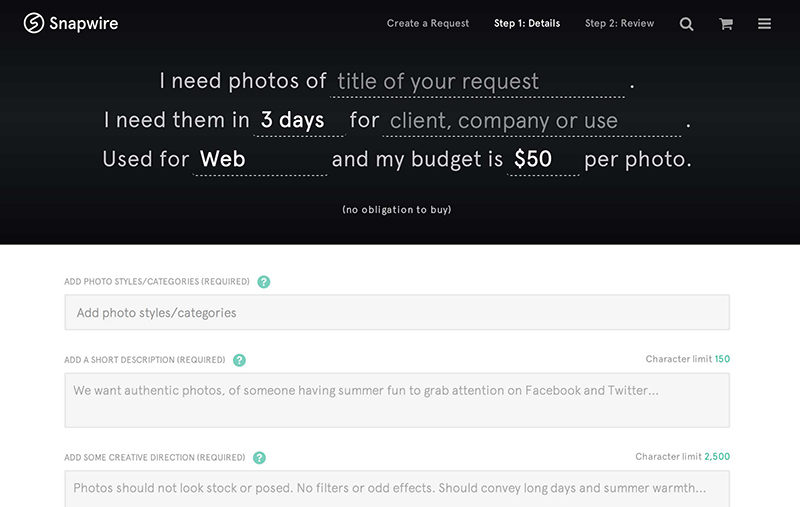Show help for short description
The image size is (800, 507).
[239, 360]
